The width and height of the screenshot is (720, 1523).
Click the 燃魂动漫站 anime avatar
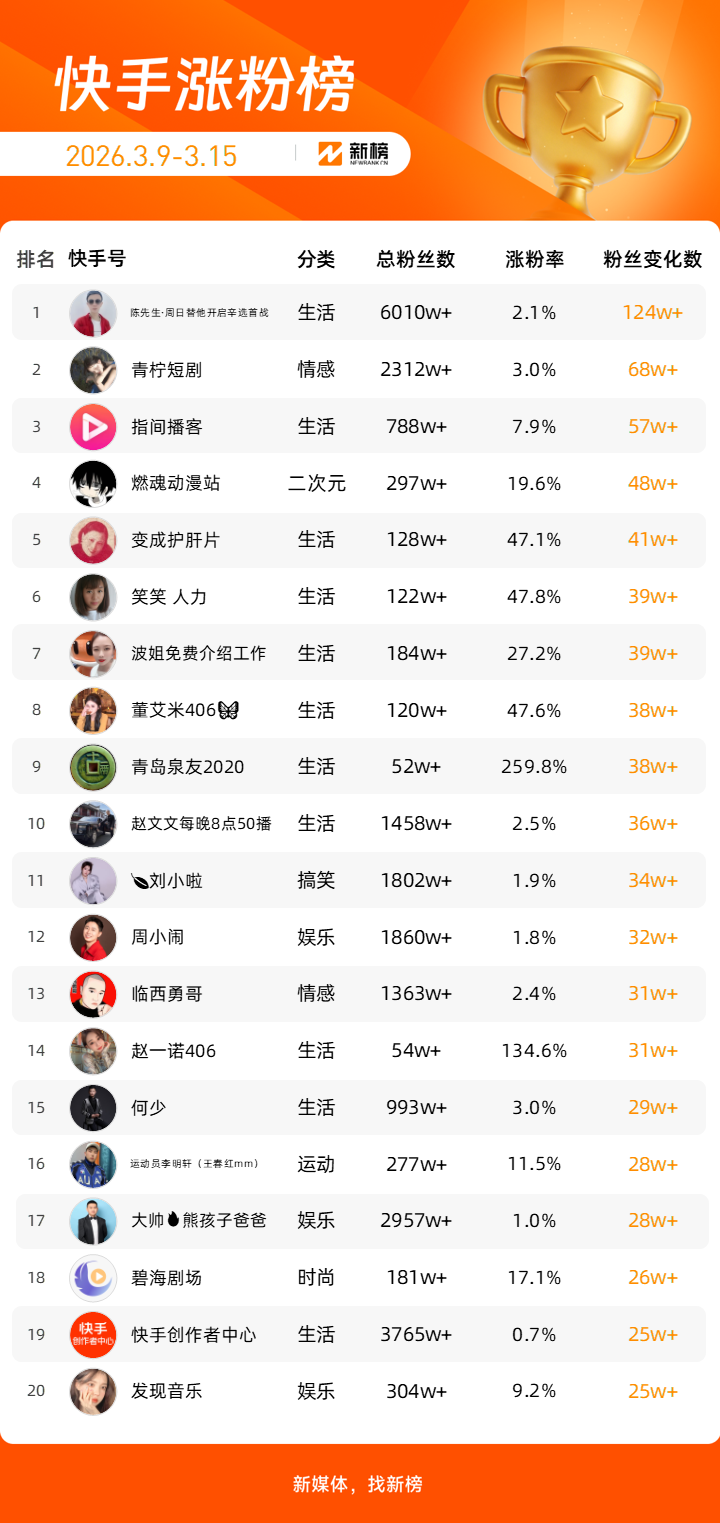93,484
